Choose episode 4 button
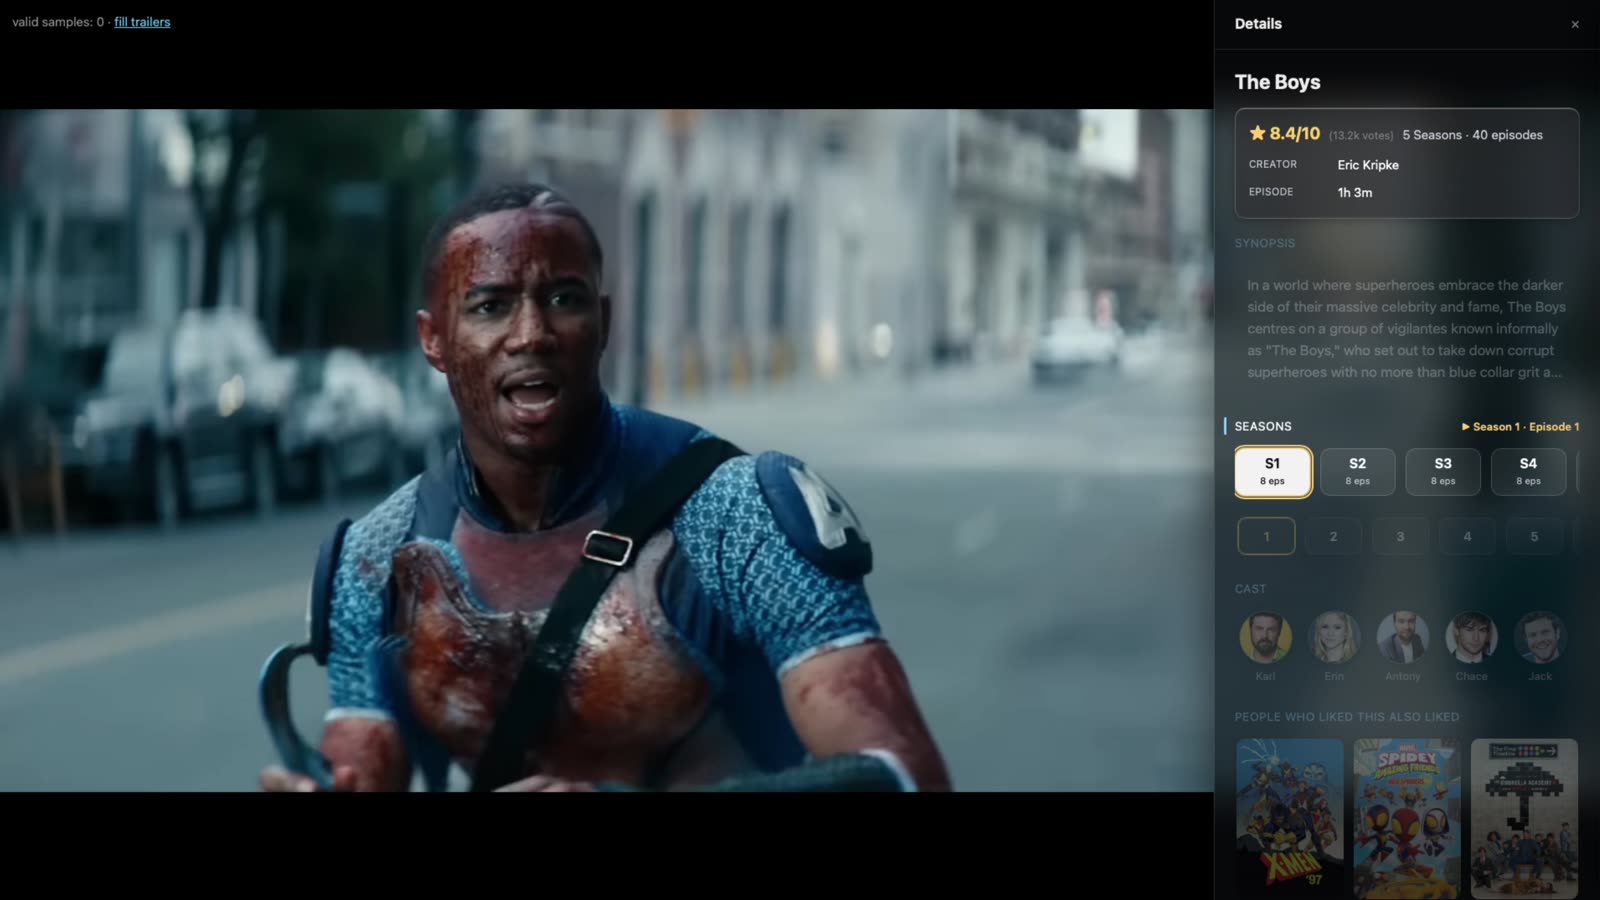Screen dimensions: 1600x900 point(1467,536)
